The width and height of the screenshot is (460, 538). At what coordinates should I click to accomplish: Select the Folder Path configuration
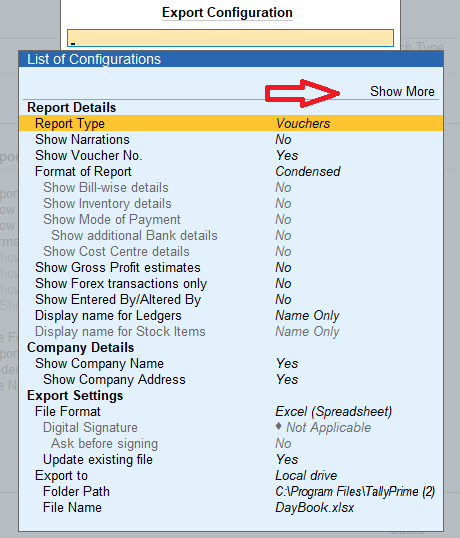coord(231,491)
